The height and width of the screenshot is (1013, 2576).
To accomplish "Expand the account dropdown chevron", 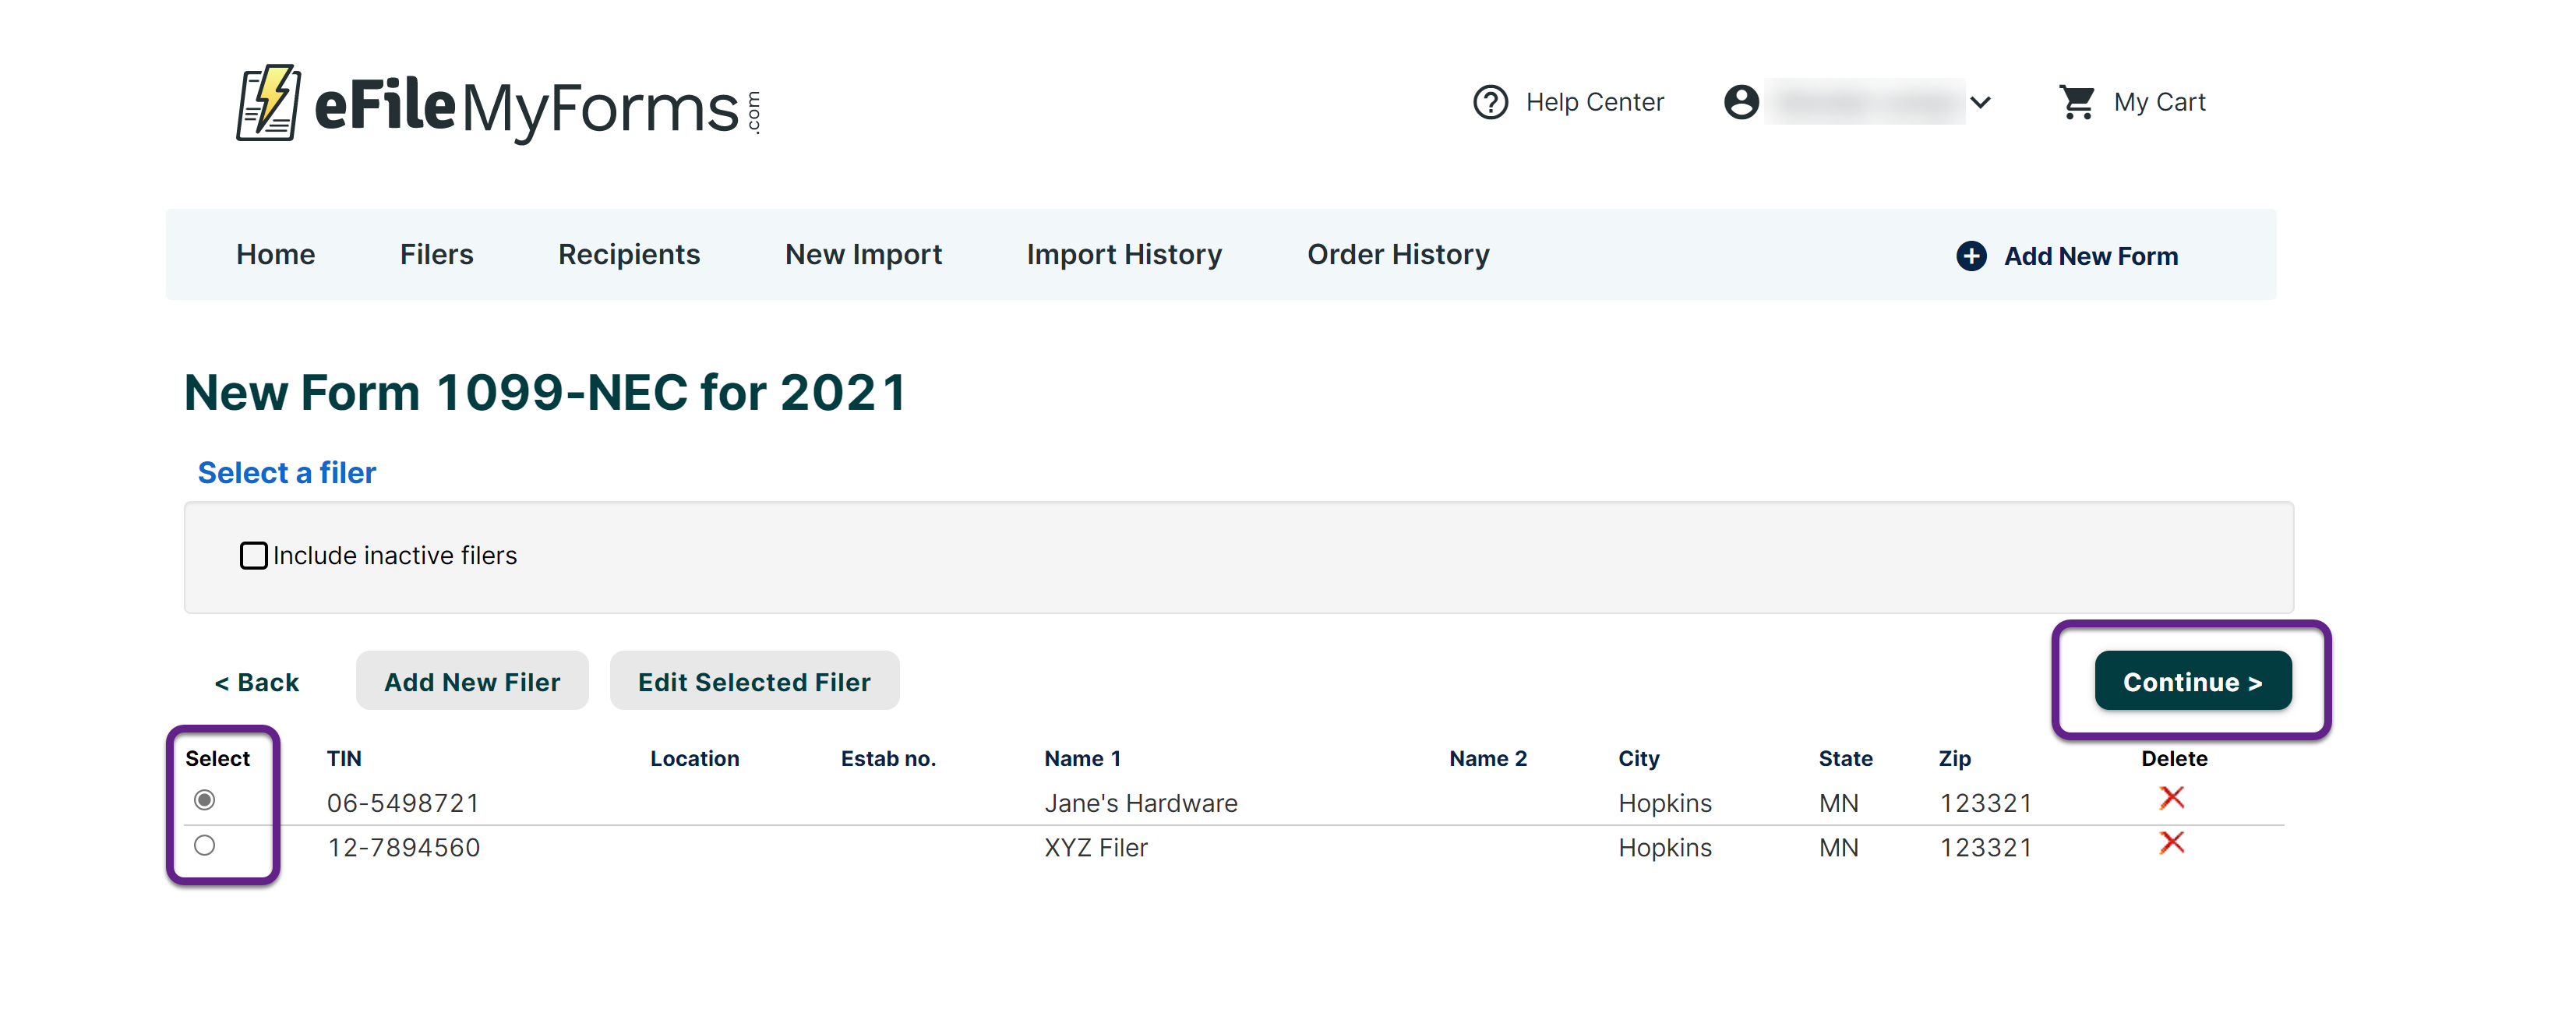I will [x=1980, y=102].
